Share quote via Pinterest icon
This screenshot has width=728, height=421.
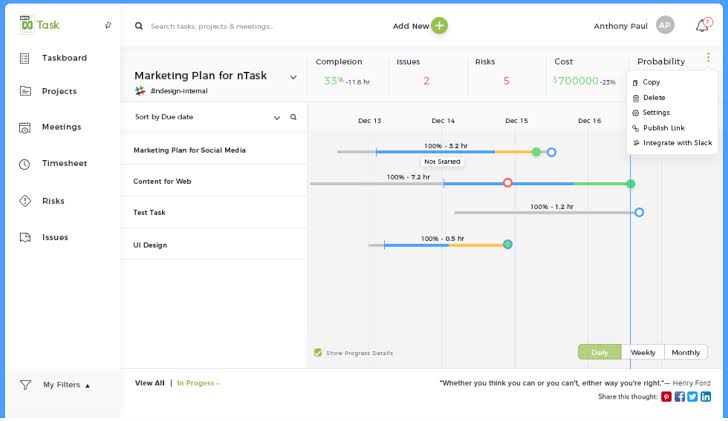[667, 397]
